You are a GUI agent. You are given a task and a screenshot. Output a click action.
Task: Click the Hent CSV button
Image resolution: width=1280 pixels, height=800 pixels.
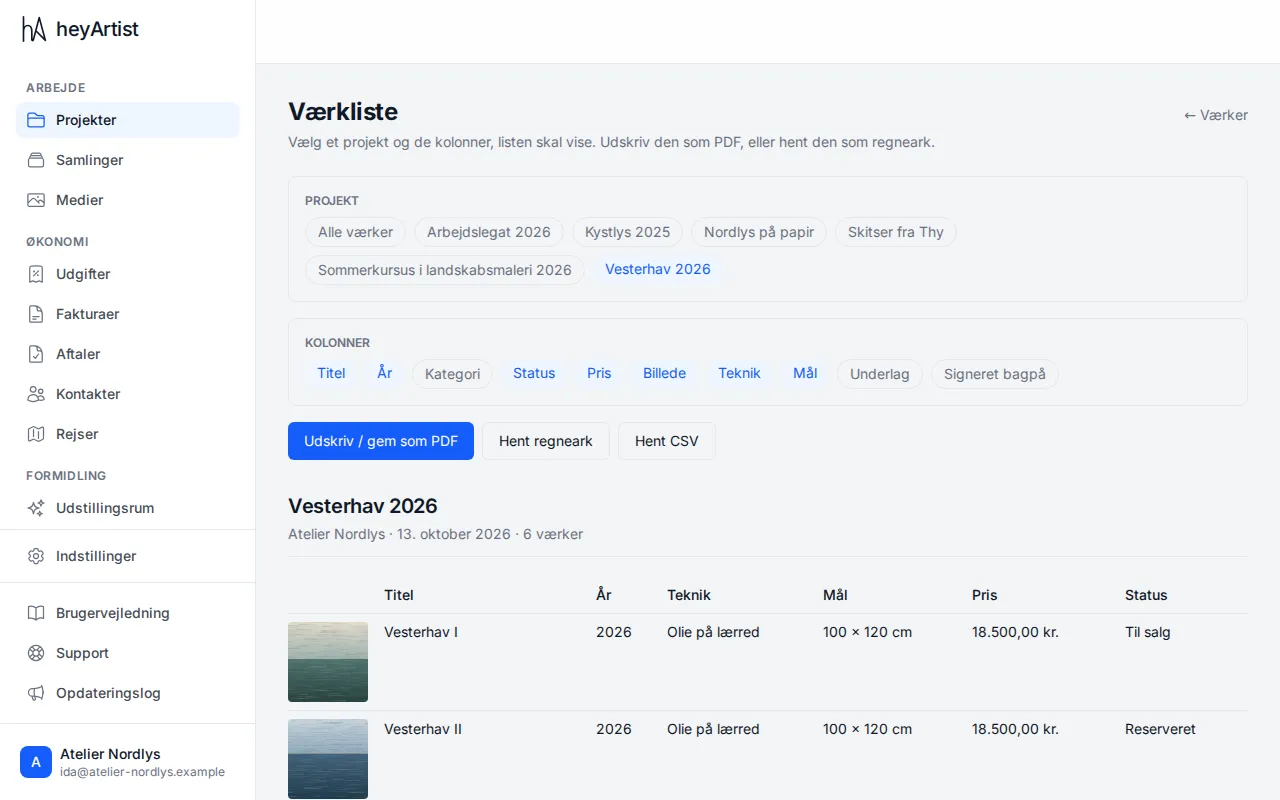click(667, 441)
